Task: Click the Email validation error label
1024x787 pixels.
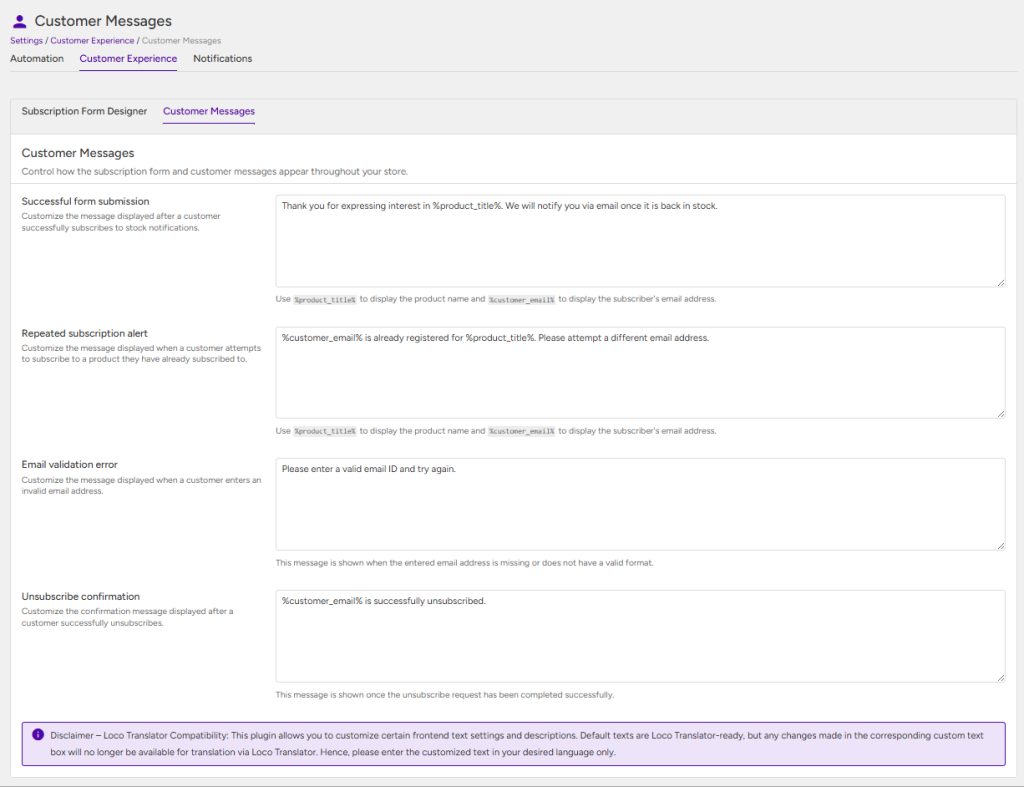Action: (x=69, y=464)
